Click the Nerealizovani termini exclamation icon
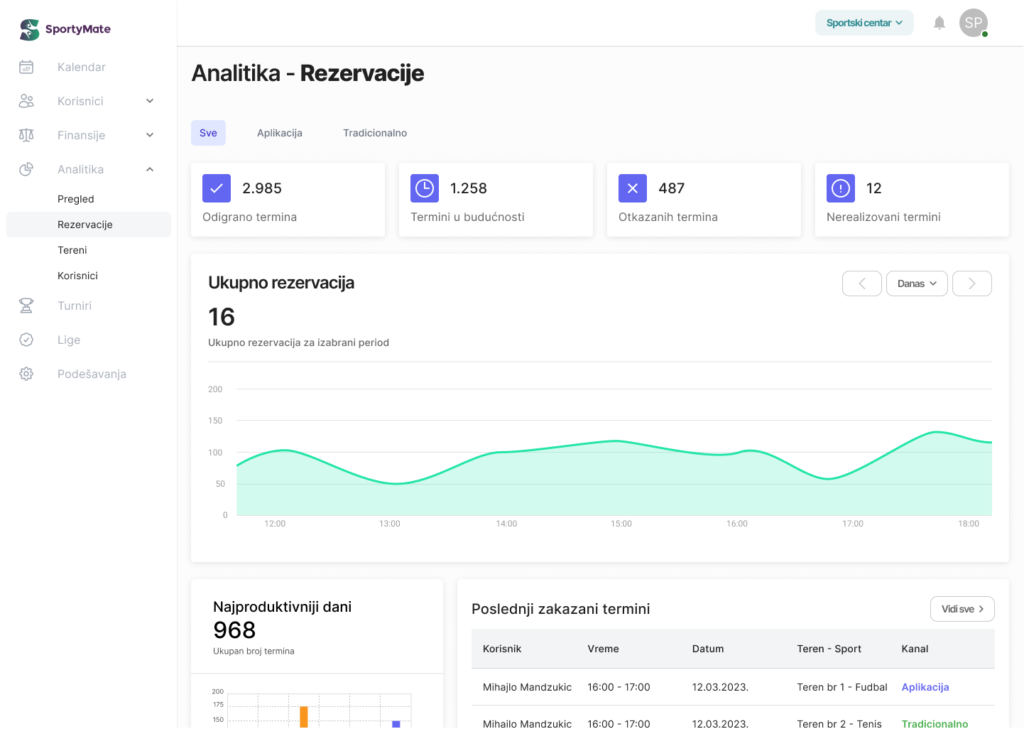The image size is (1024, 729). pyautogui.click(x=840, y=188)
